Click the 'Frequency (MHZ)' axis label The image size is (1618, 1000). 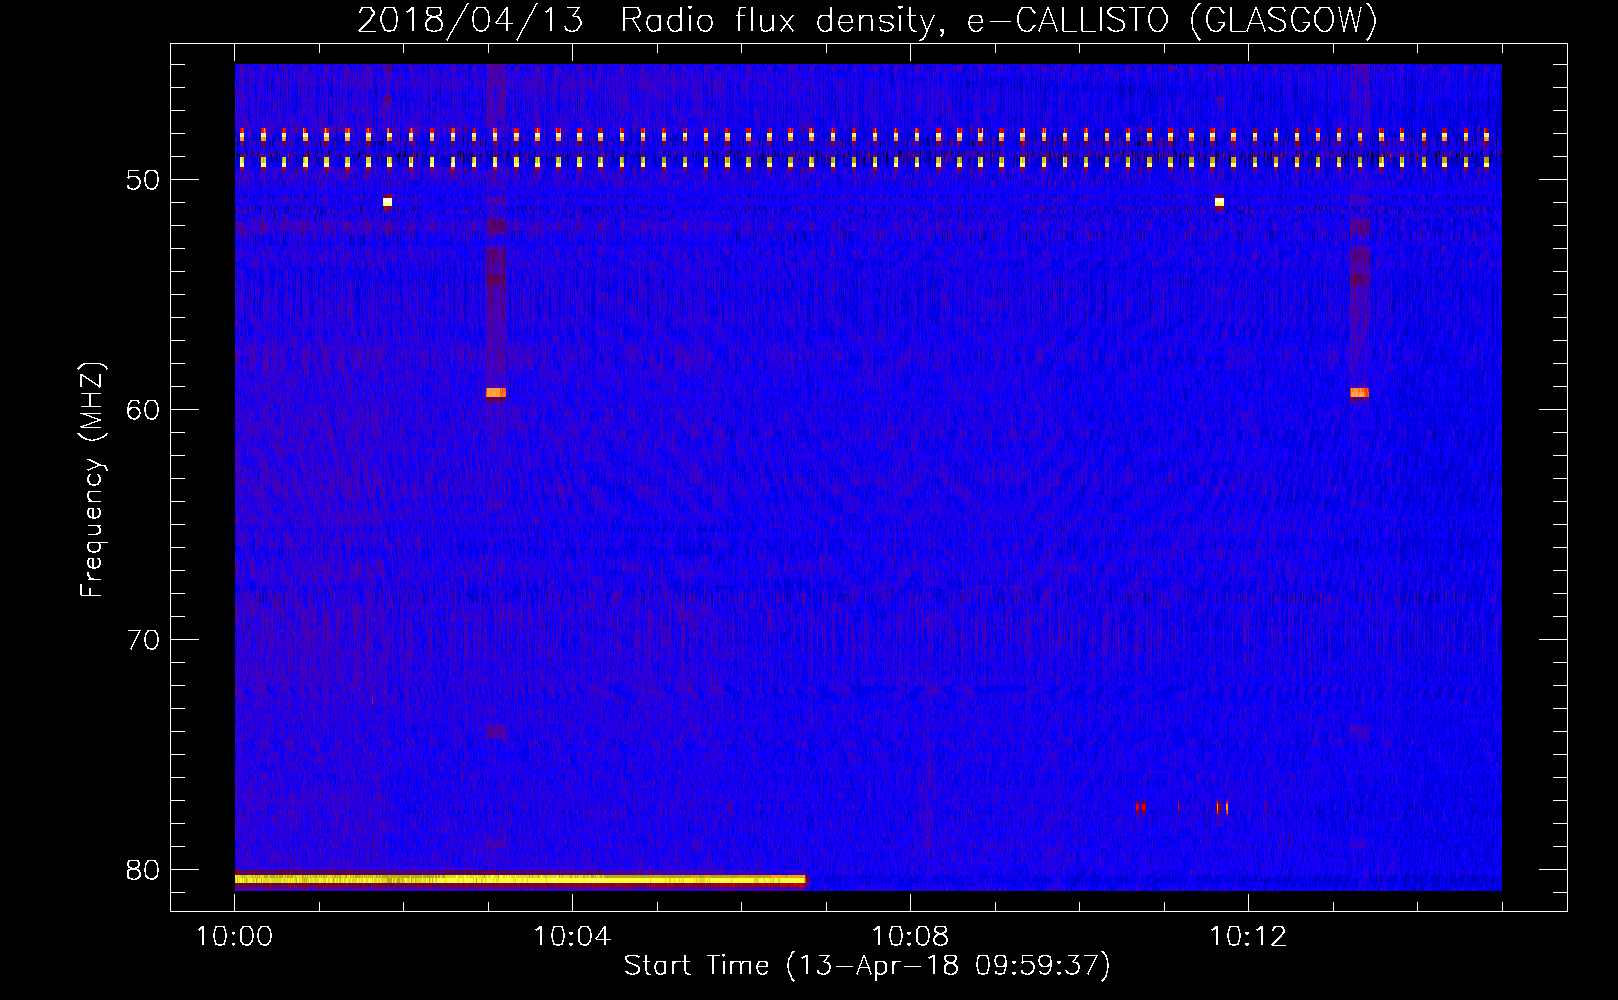pyautogui.click(x=91, y=479)
